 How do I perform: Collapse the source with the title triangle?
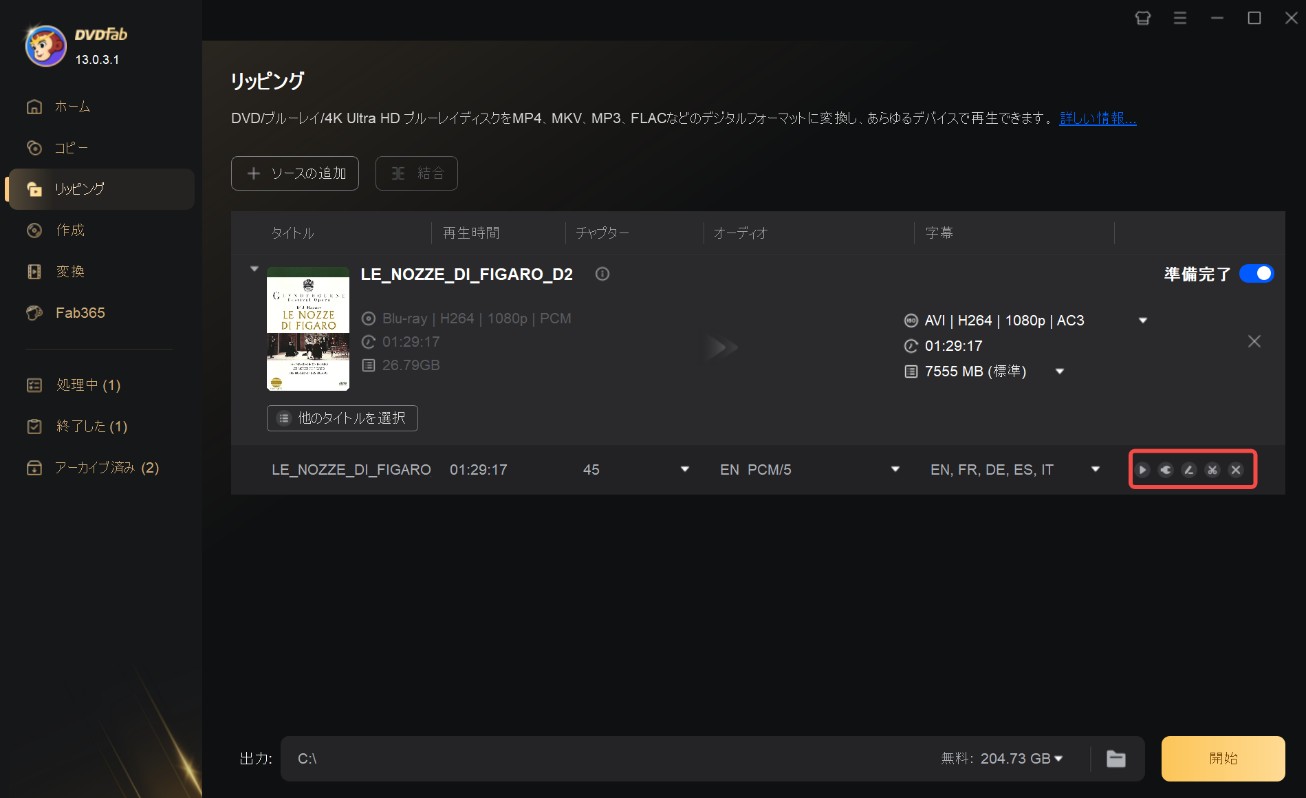coord(254,269)
